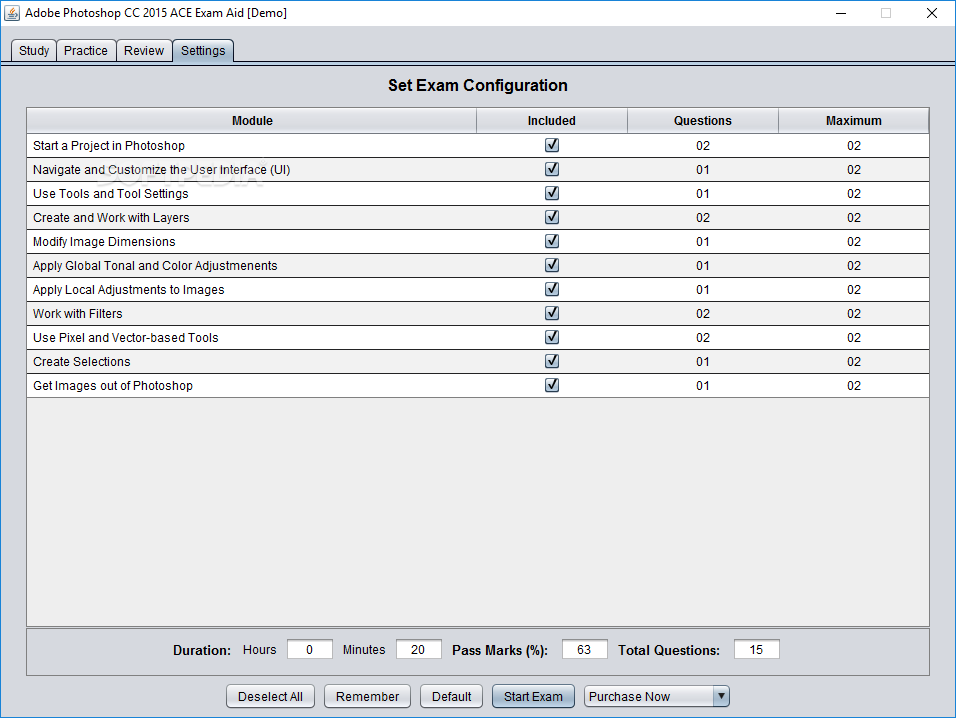Click the Java app icon in title bar

point(12,13)
